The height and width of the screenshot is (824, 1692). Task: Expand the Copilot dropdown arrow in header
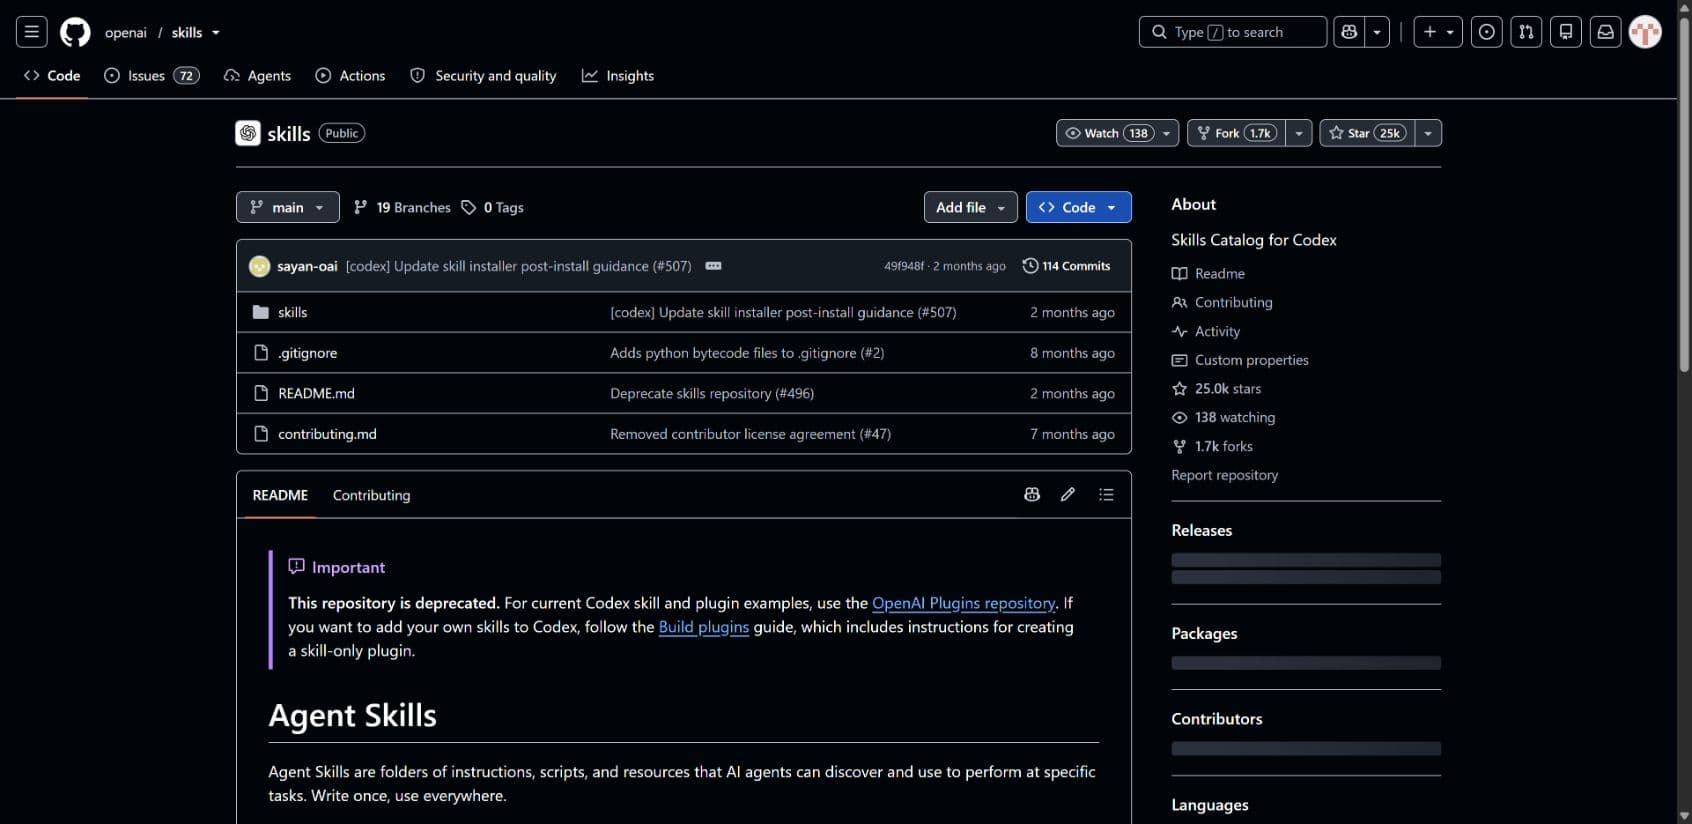(x=1377, y=32)
